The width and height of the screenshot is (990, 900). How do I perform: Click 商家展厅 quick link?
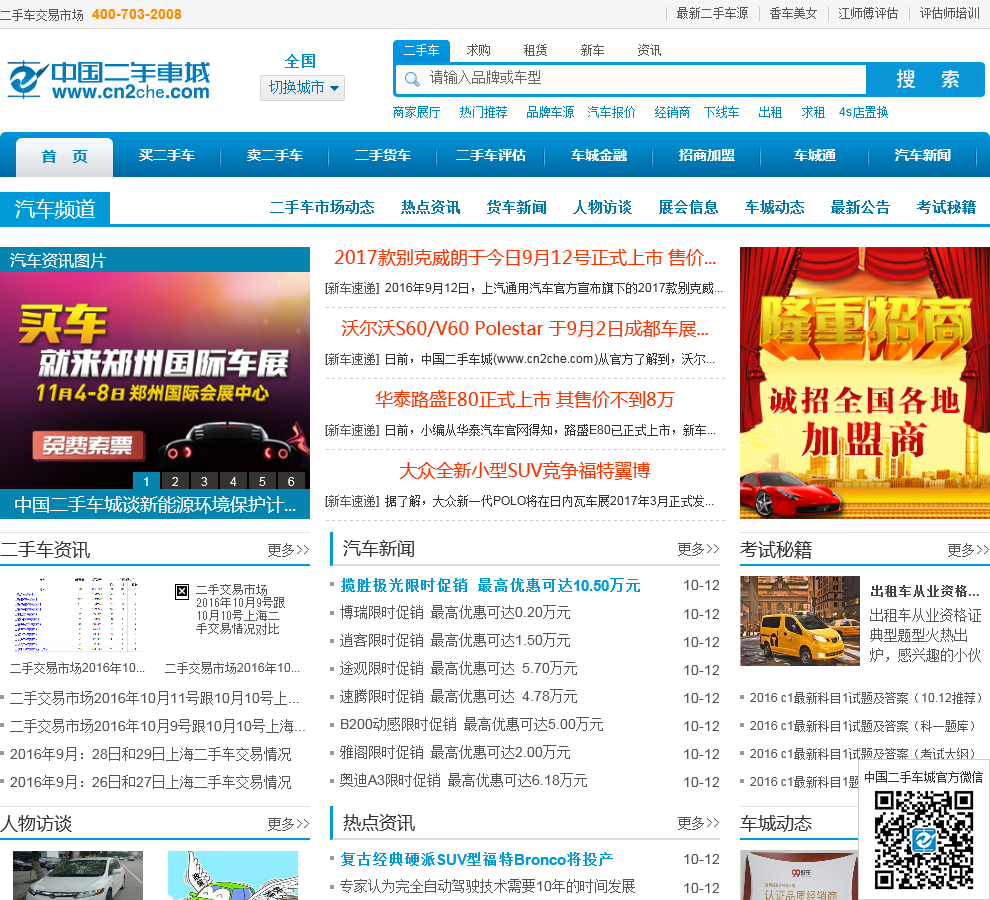[x=416, y=112]
